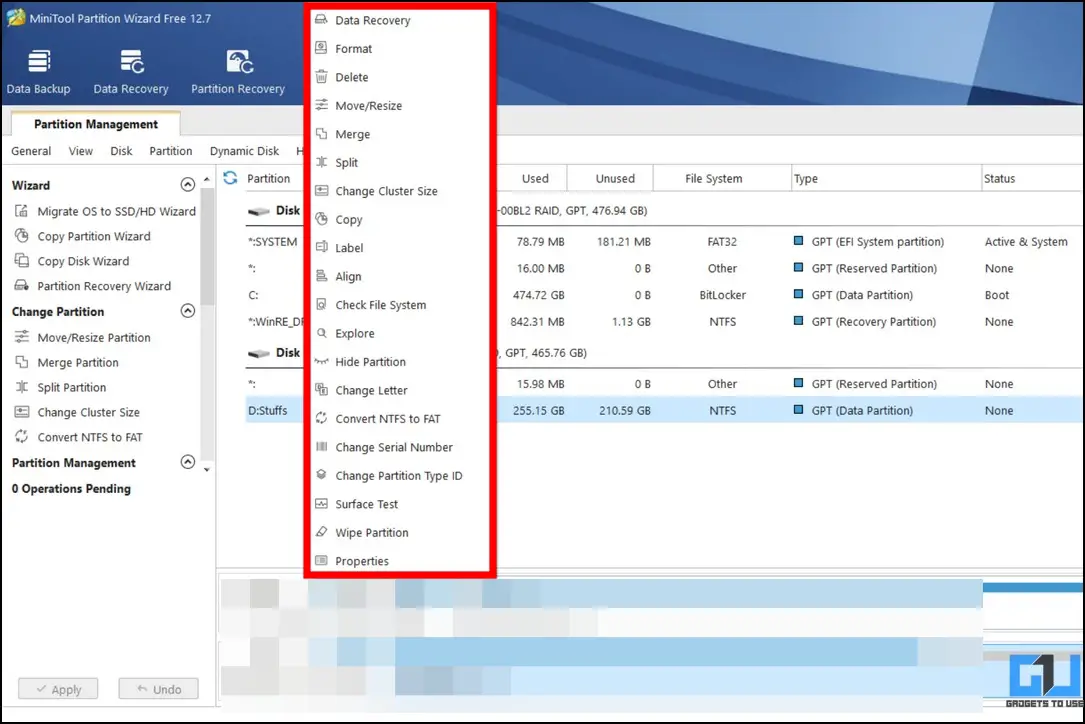The image size is (1085, 724).
Task: Choose Convert NTFS to FAT in sidebar
Action: (x=78, y=437)
